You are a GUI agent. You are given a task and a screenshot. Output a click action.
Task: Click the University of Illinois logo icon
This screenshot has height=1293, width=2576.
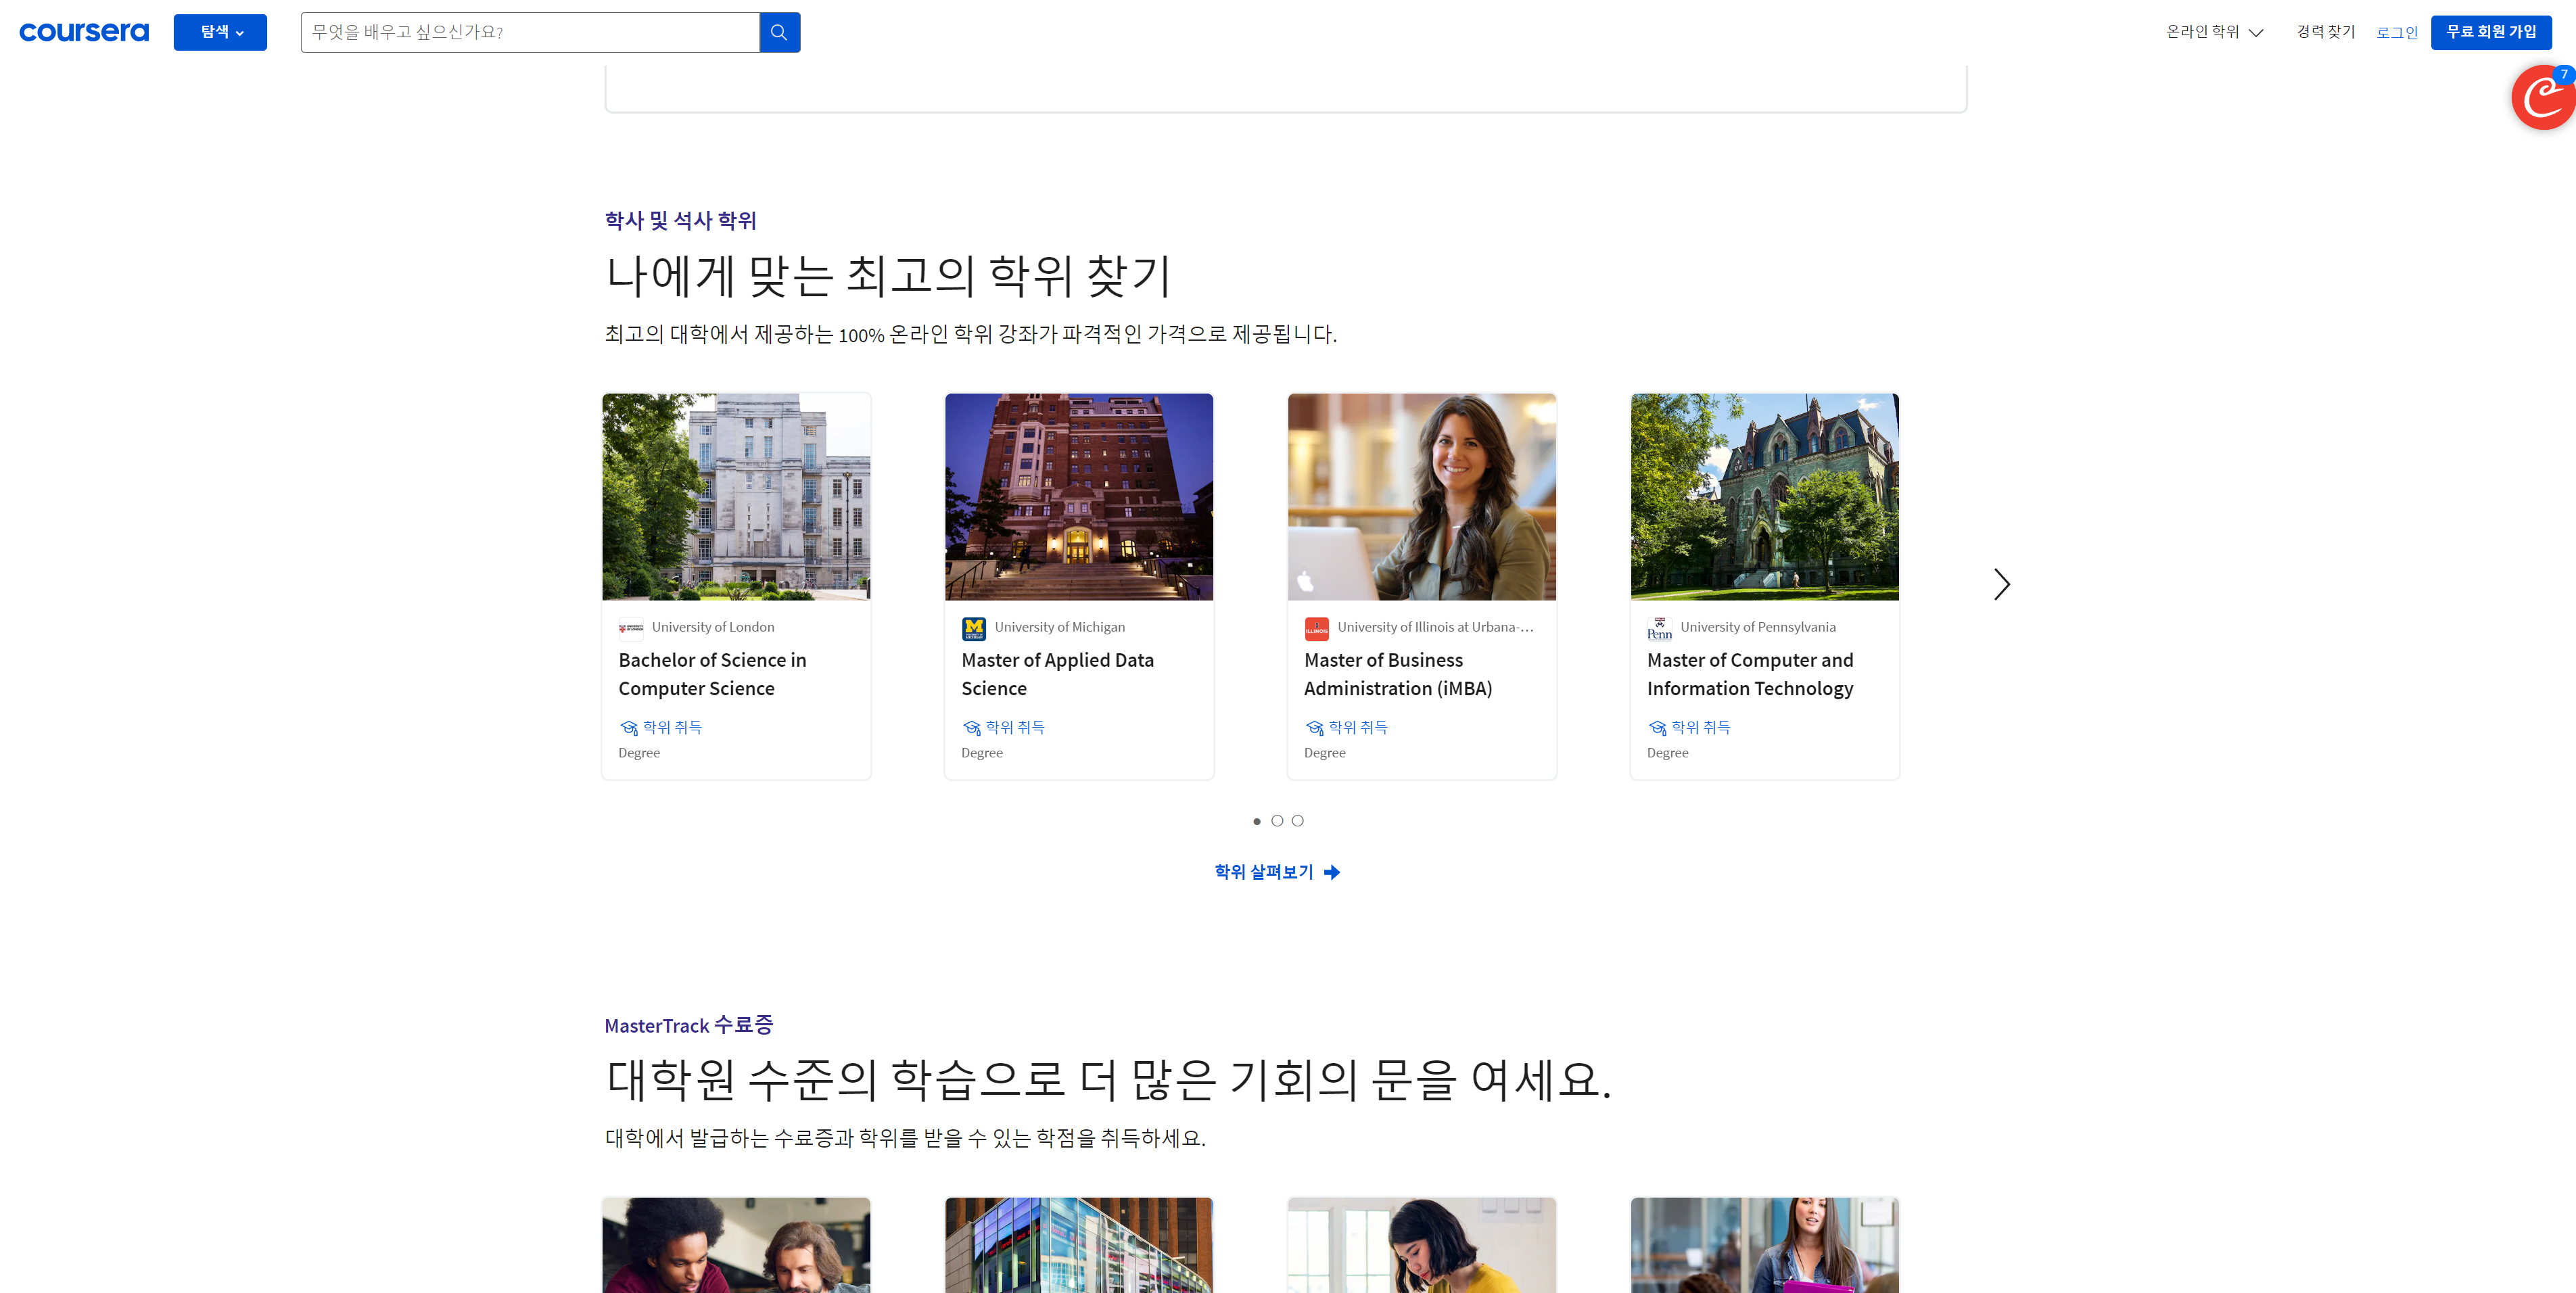[1316, 628]
